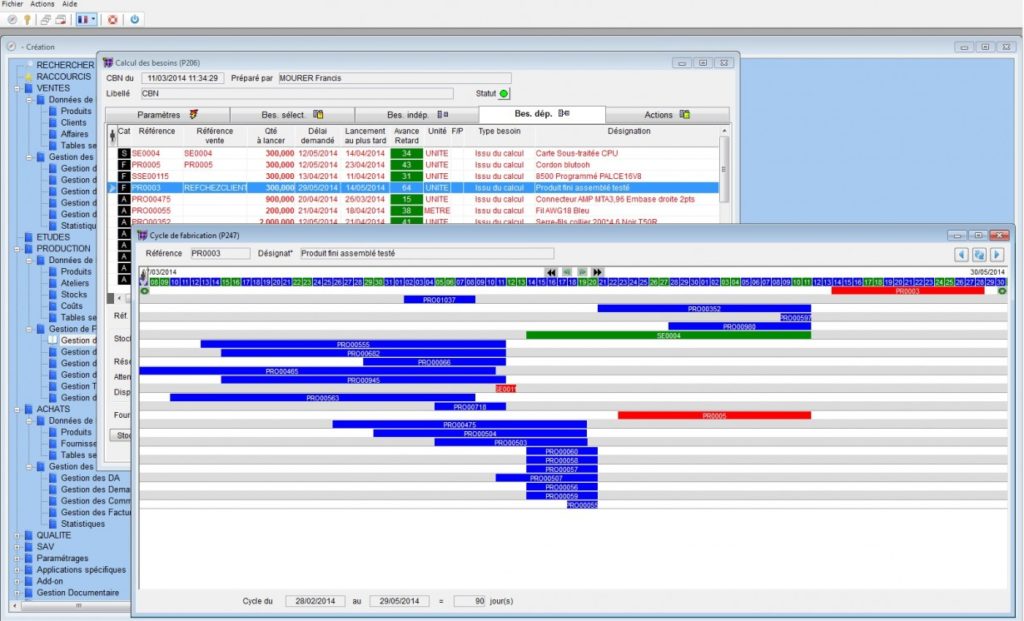This screenshot has height=621, width=1024.
Task: Click the prohibition (cancel) icon in the toolbar
Action: tap(12, 19)
